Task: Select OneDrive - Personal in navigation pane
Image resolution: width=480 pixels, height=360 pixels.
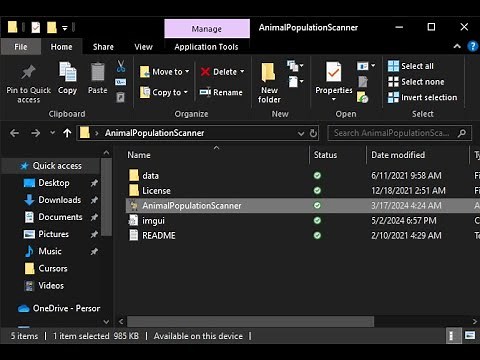Action: 59,308
